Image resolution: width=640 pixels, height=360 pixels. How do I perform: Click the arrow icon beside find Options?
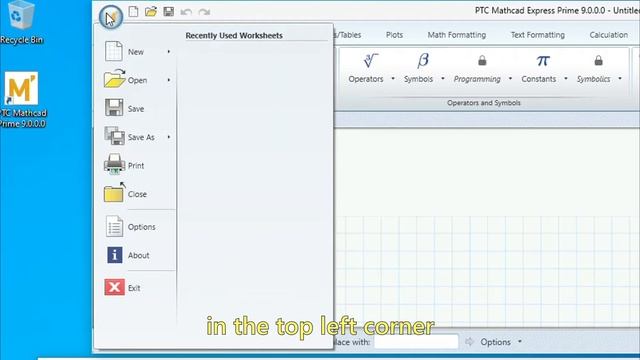tap(469, 342)
